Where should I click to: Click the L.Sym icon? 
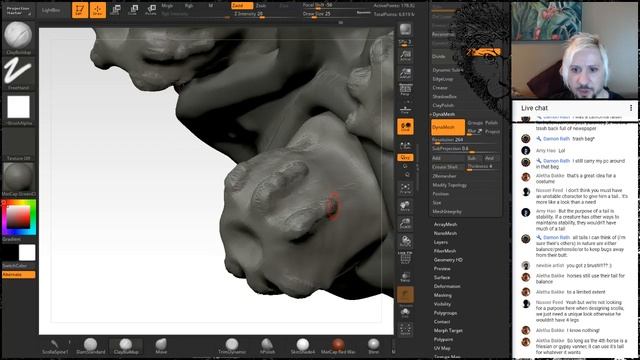tap(405, 145)
